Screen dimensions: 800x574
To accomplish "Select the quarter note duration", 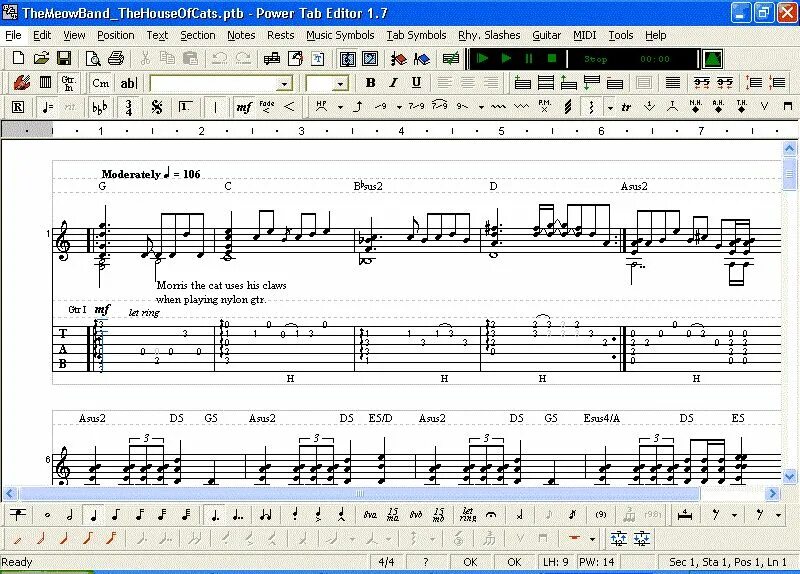I will (93, 515).
